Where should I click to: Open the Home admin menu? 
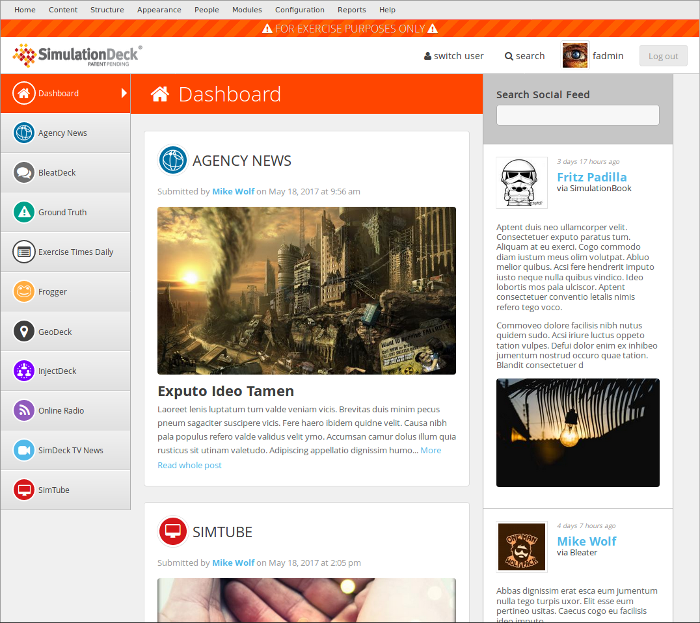point(25,9)
